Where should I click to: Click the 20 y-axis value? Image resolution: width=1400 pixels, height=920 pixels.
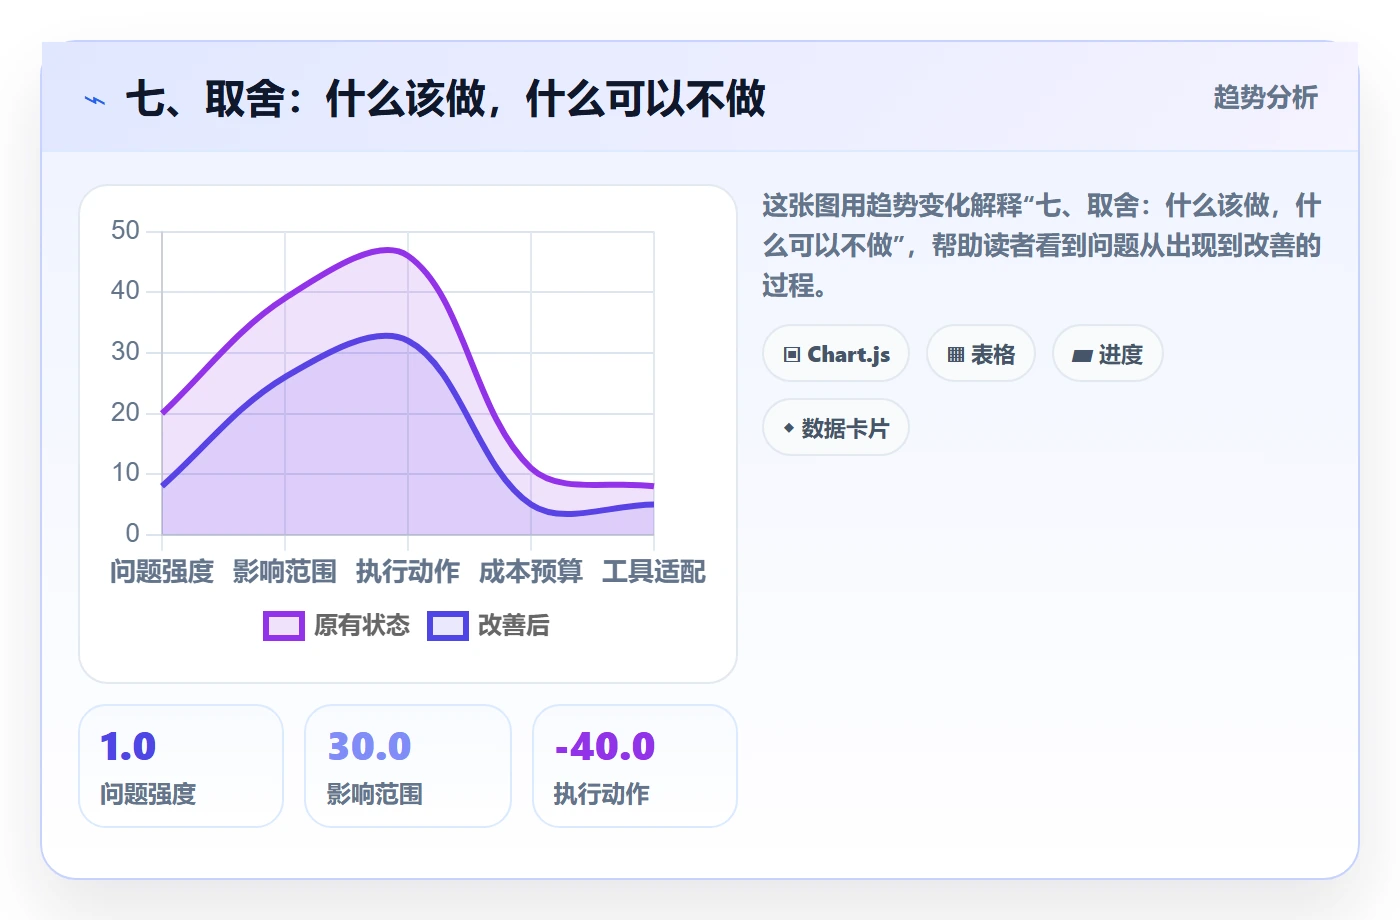coord(126,412)
